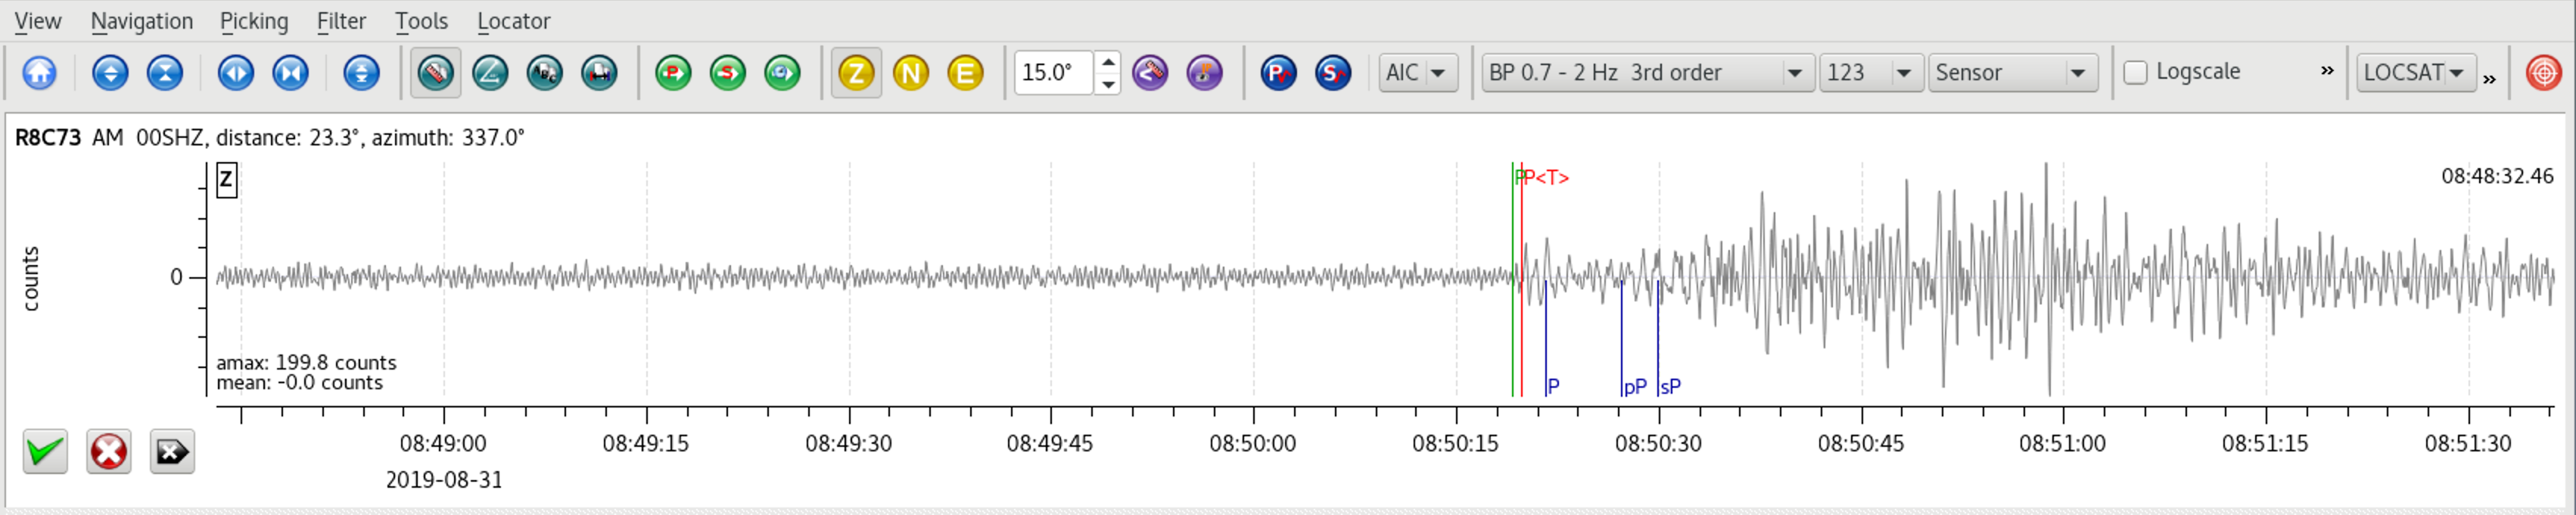The width and height of the screenshot is (2576, 515).
Task: Click the R8C73 station label
Action: point(47,138)
